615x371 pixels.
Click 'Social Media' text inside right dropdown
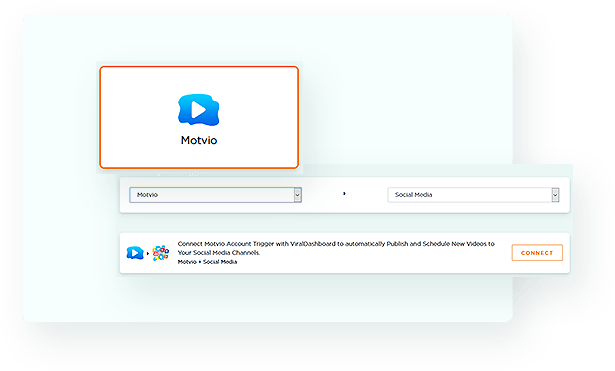point(413,195)
